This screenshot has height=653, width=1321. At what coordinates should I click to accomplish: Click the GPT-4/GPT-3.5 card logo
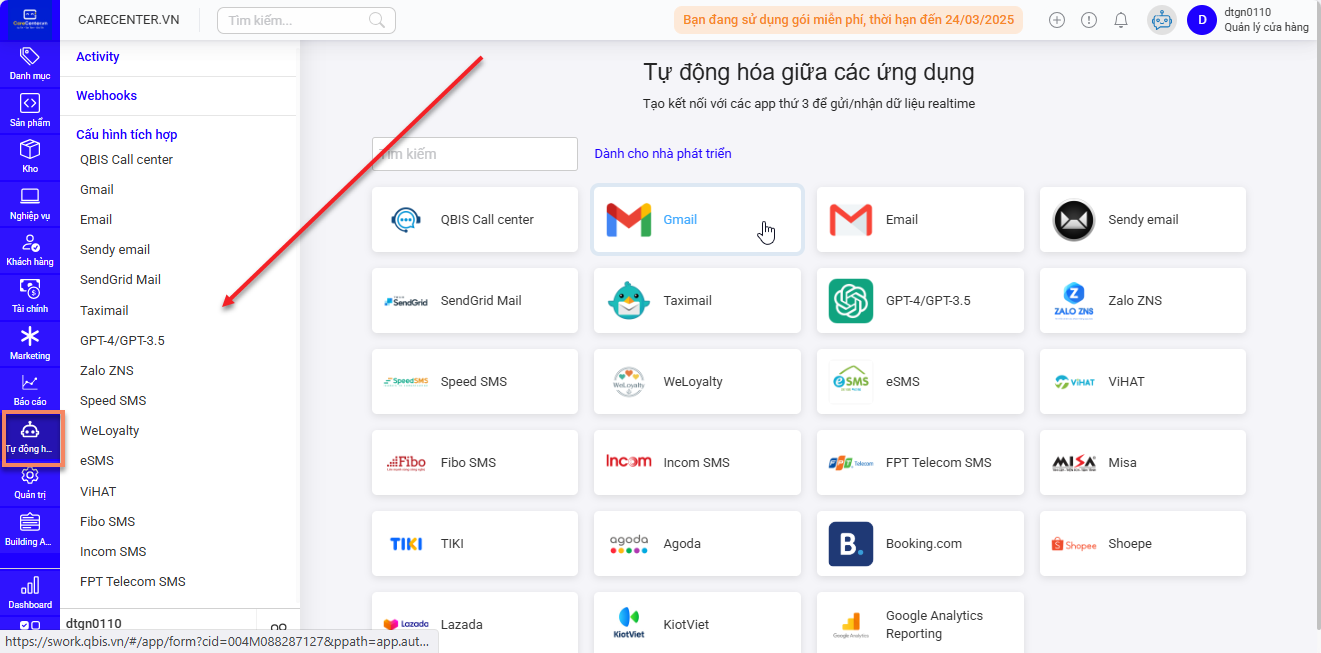851,301
